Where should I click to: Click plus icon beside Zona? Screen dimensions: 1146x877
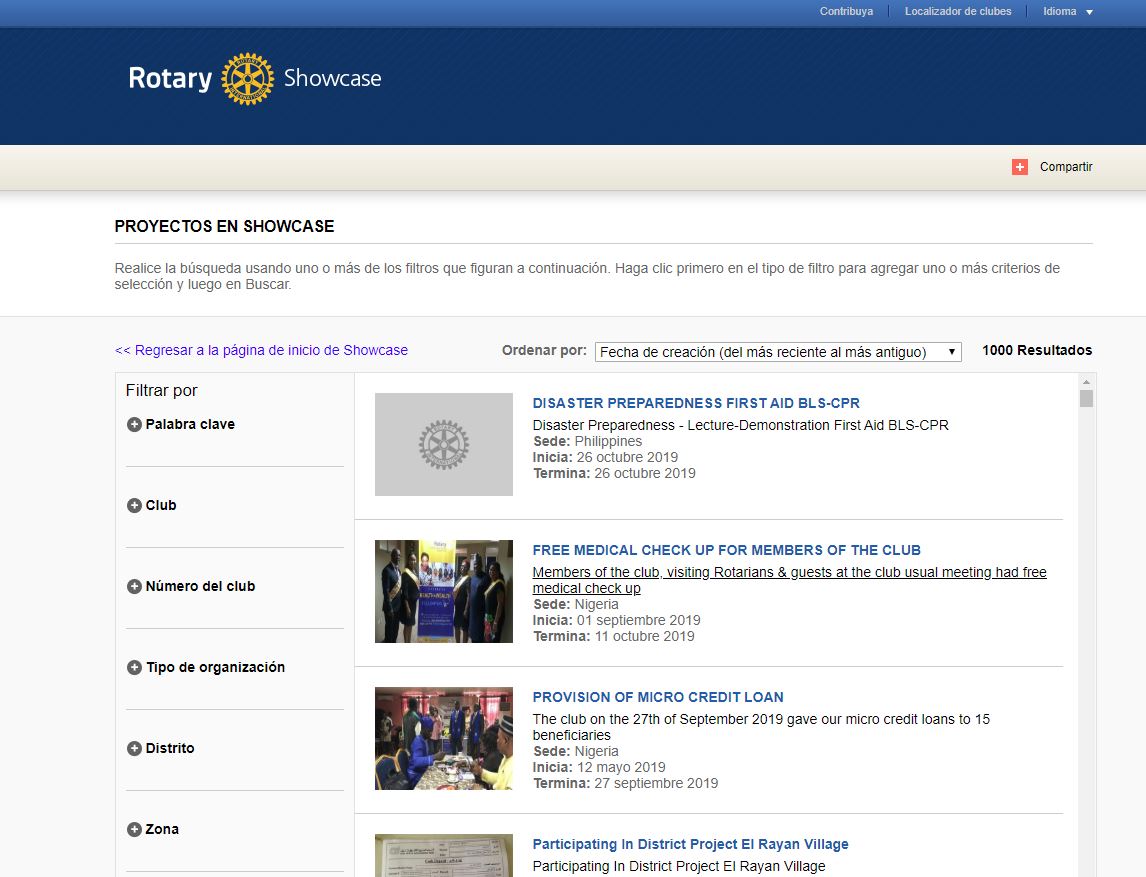click(134, 830)
